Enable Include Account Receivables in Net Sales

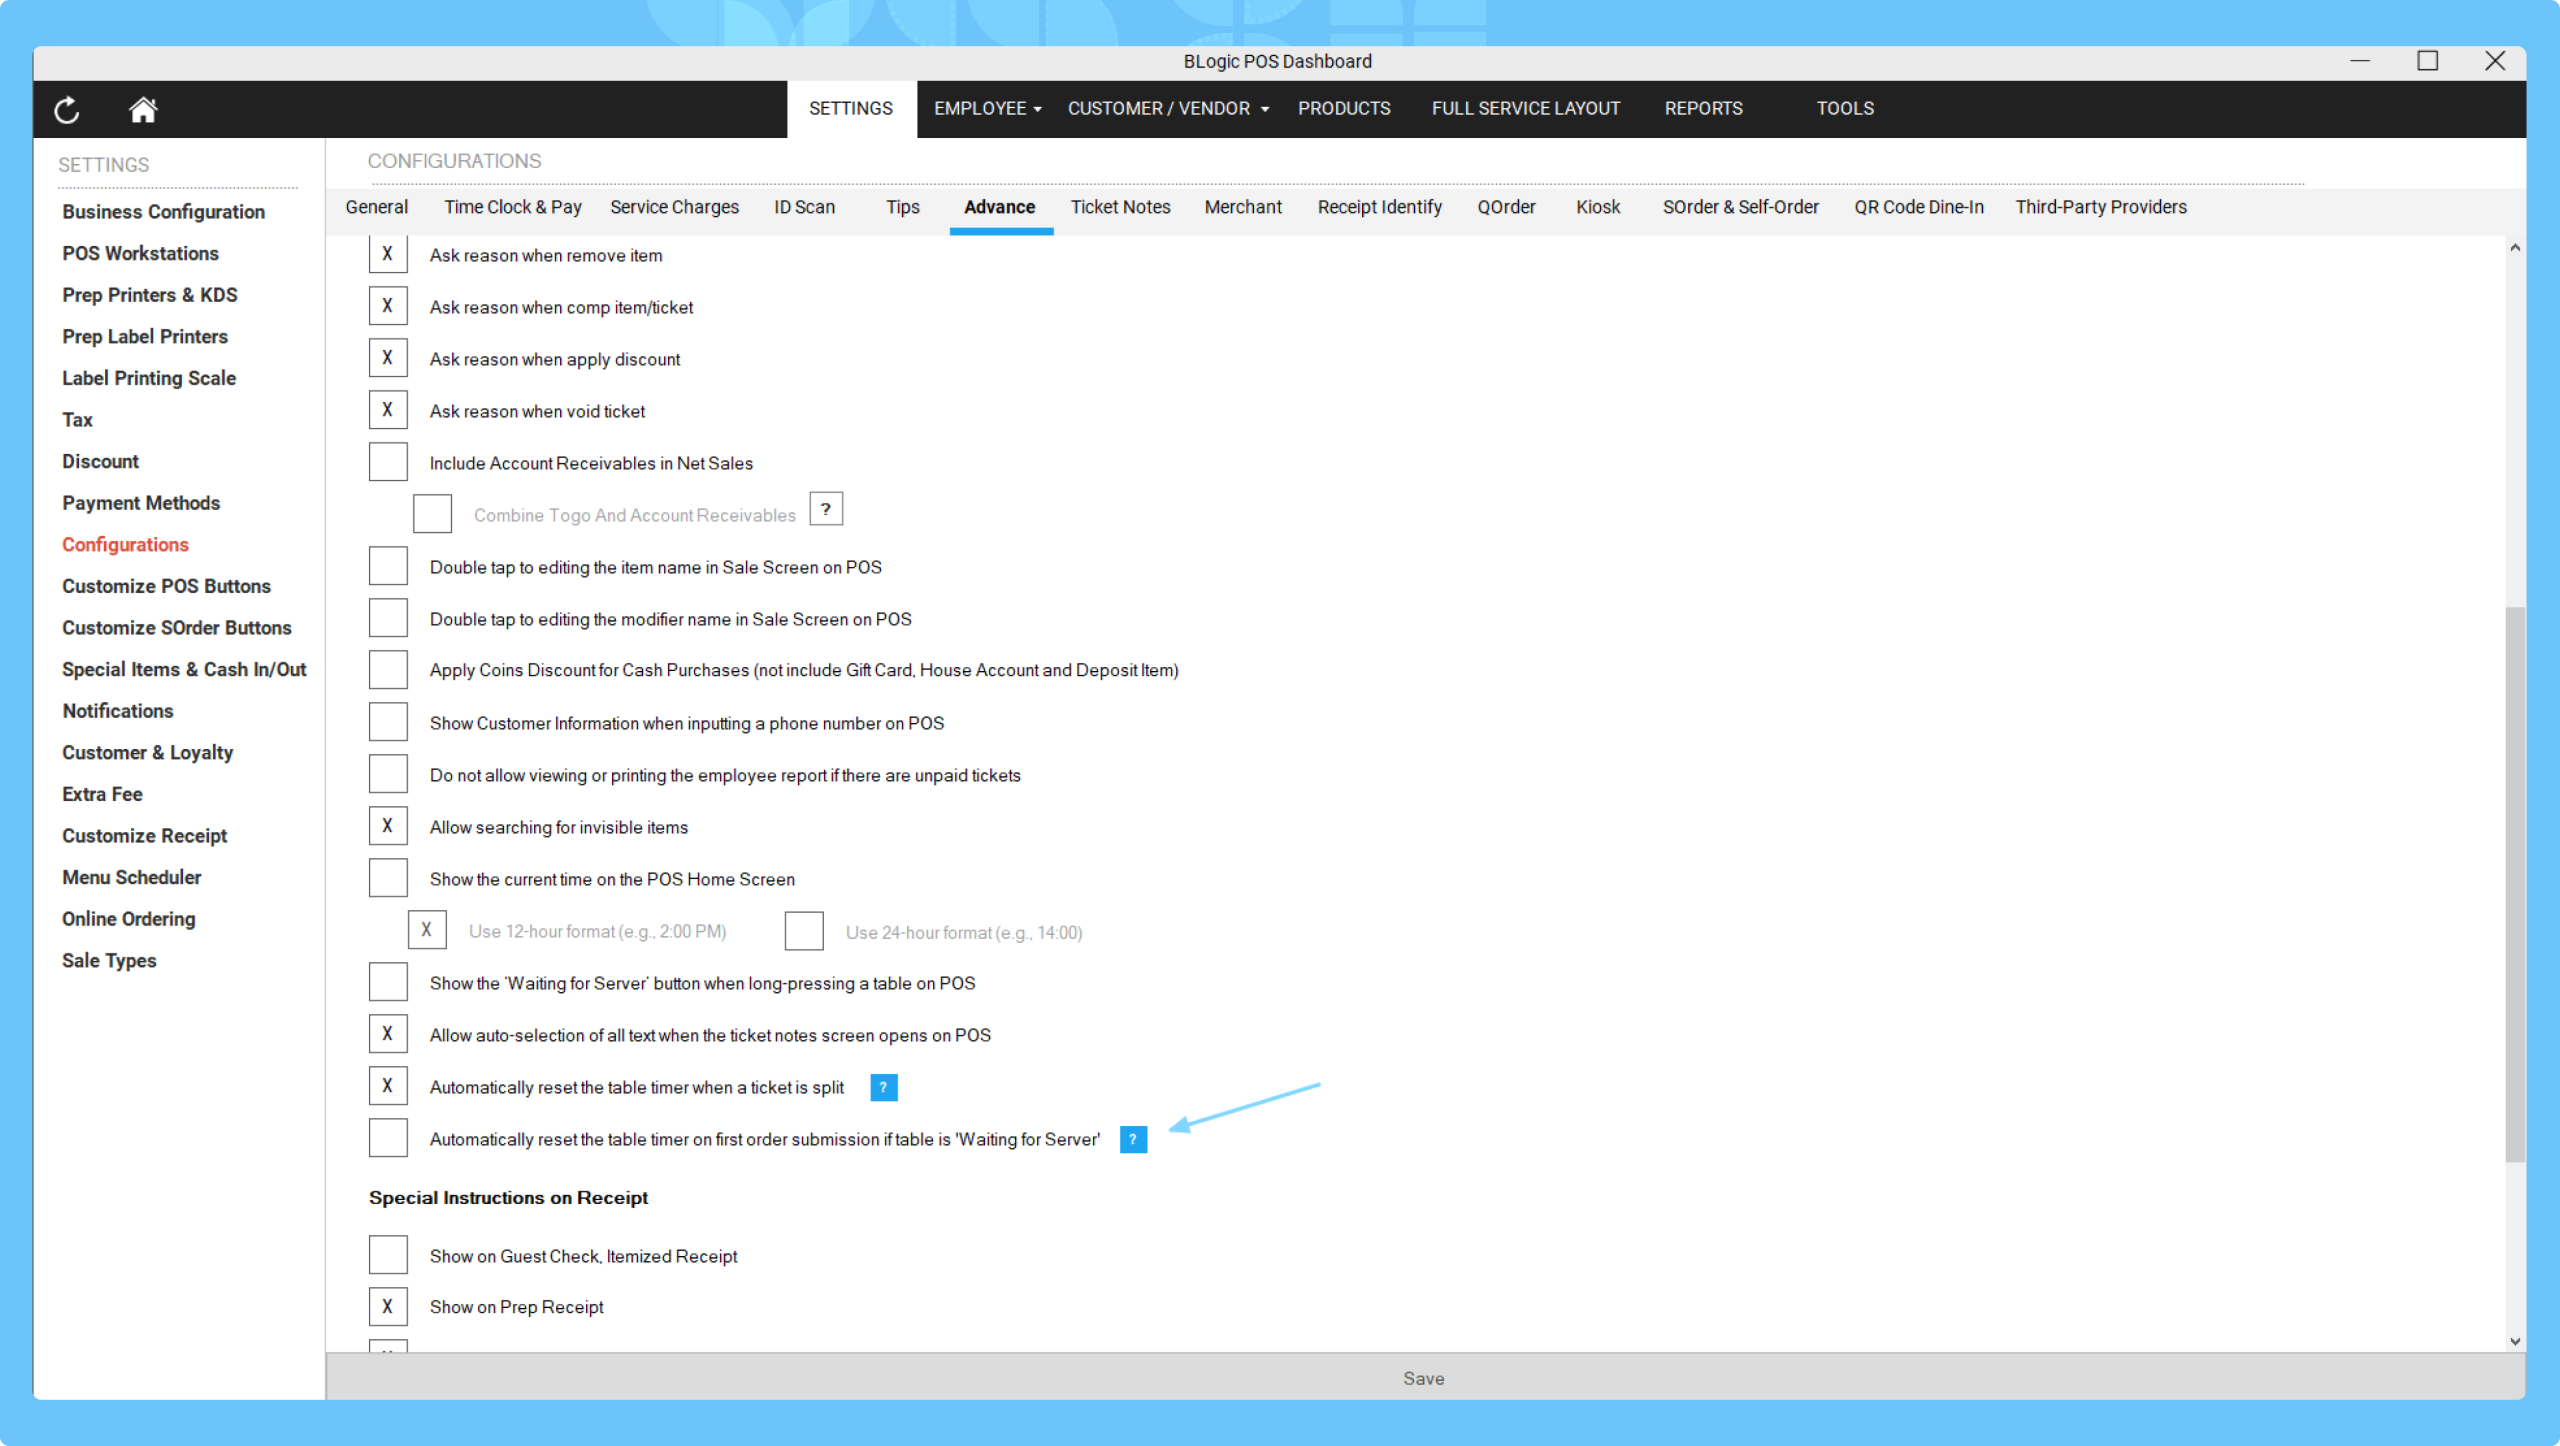388,462
